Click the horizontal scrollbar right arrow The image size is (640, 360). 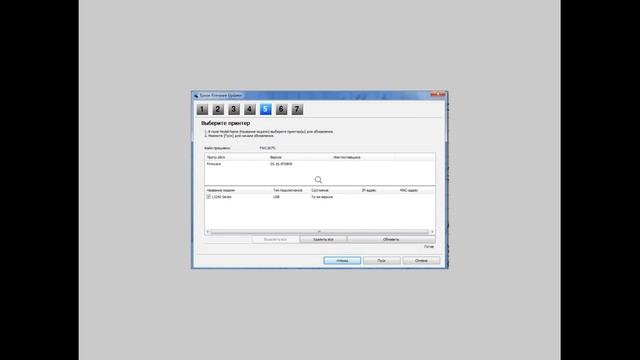click(432, 232)
